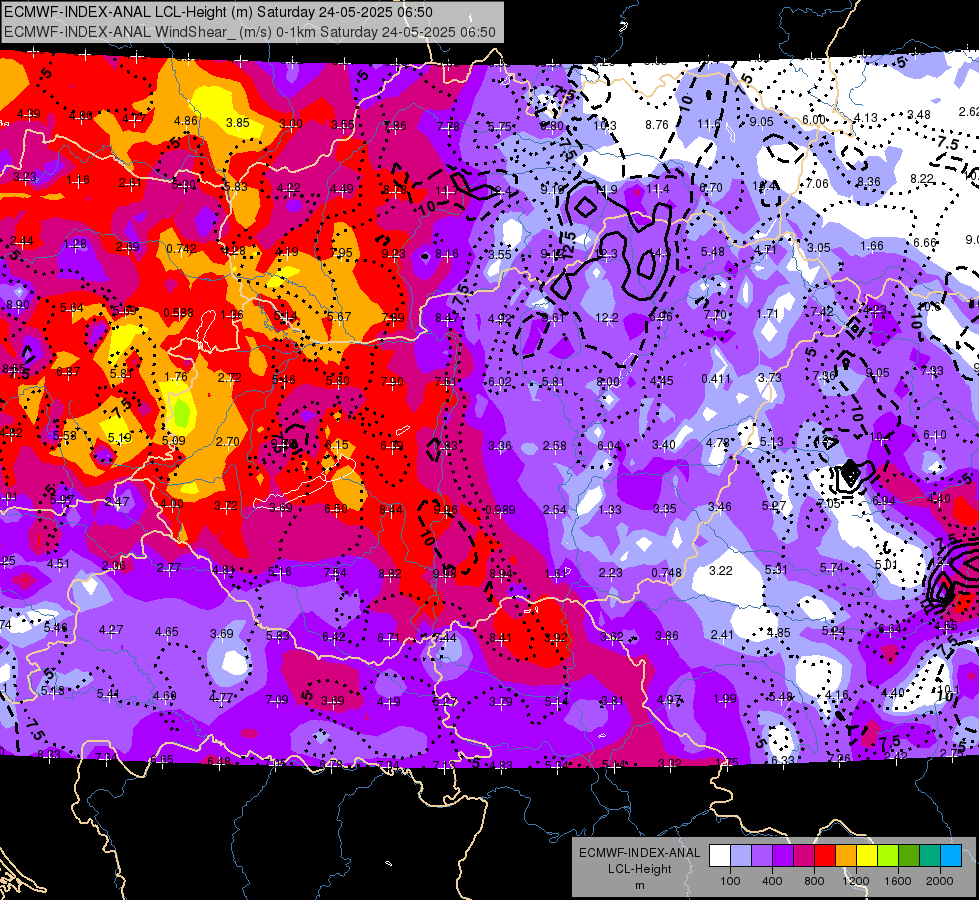Click the wind shear value '1.76'
The width and height of the screenshot is (979, 900).
pos(176,377)
